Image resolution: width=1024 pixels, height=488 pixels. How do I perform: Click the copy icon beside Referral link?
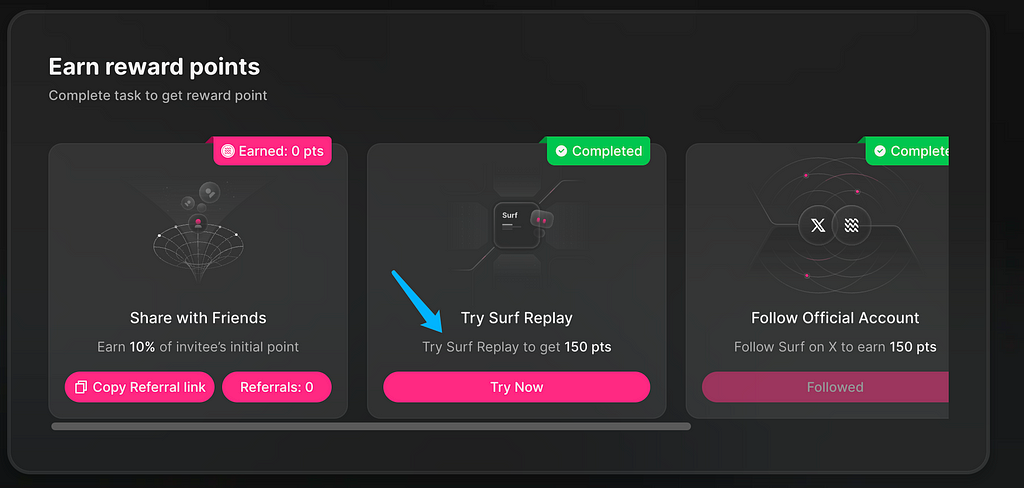(x=81, y=387)
